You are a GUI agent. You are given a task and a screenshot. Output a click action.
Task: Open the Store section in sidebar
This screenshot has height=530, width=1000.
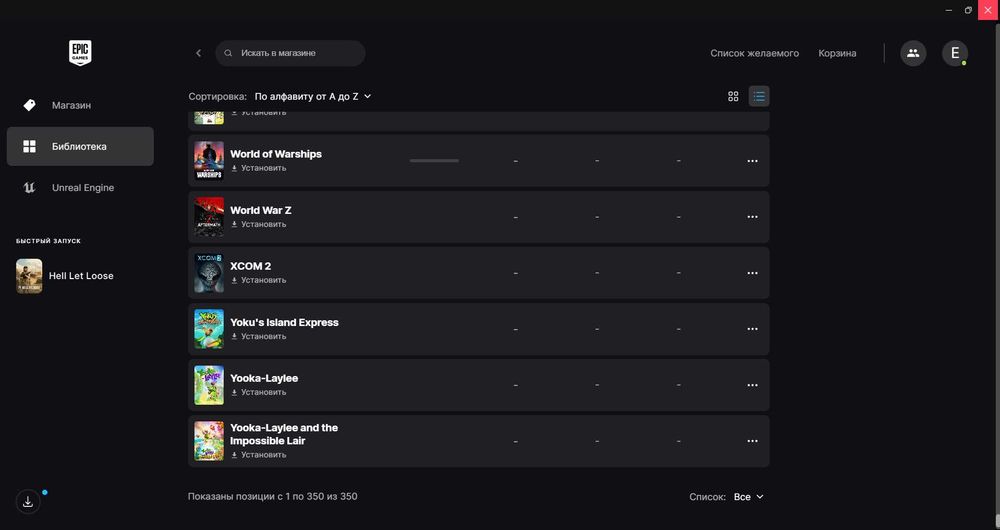pos(71,105)
